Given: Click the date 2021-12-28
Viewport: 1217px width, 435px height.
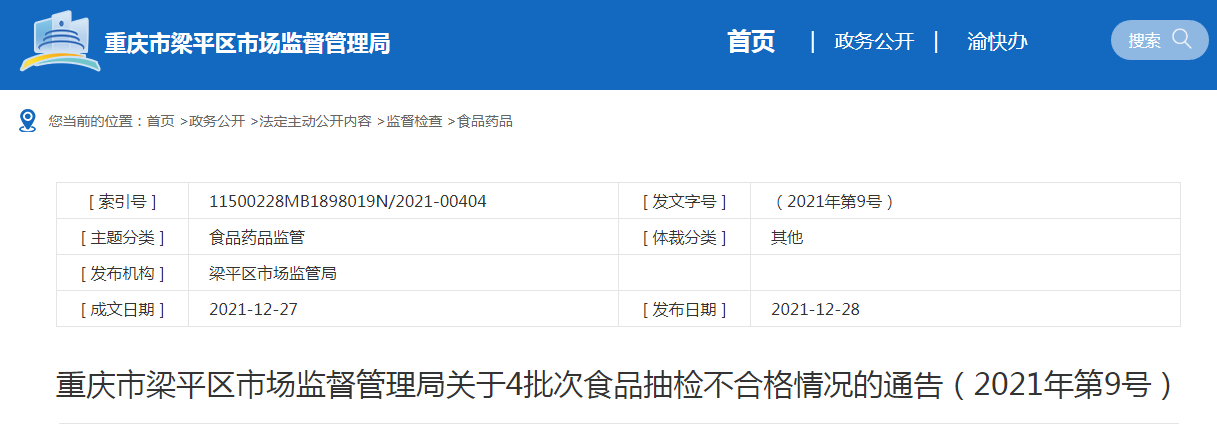Looking at the screenshot, I should point(815,309).
